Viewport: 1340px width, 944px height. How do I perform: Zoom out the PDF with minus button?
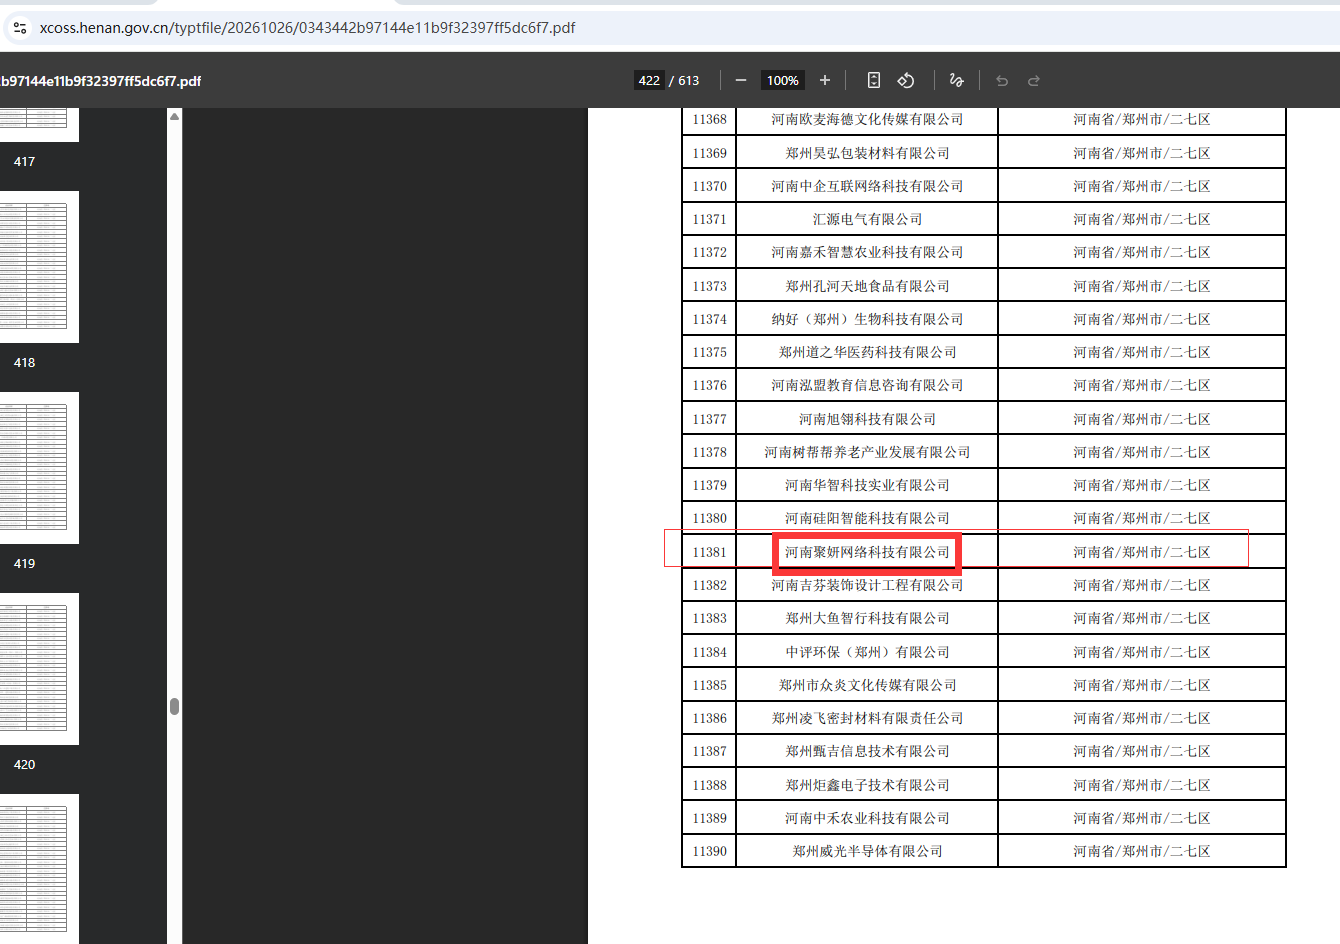pos(741,81)
